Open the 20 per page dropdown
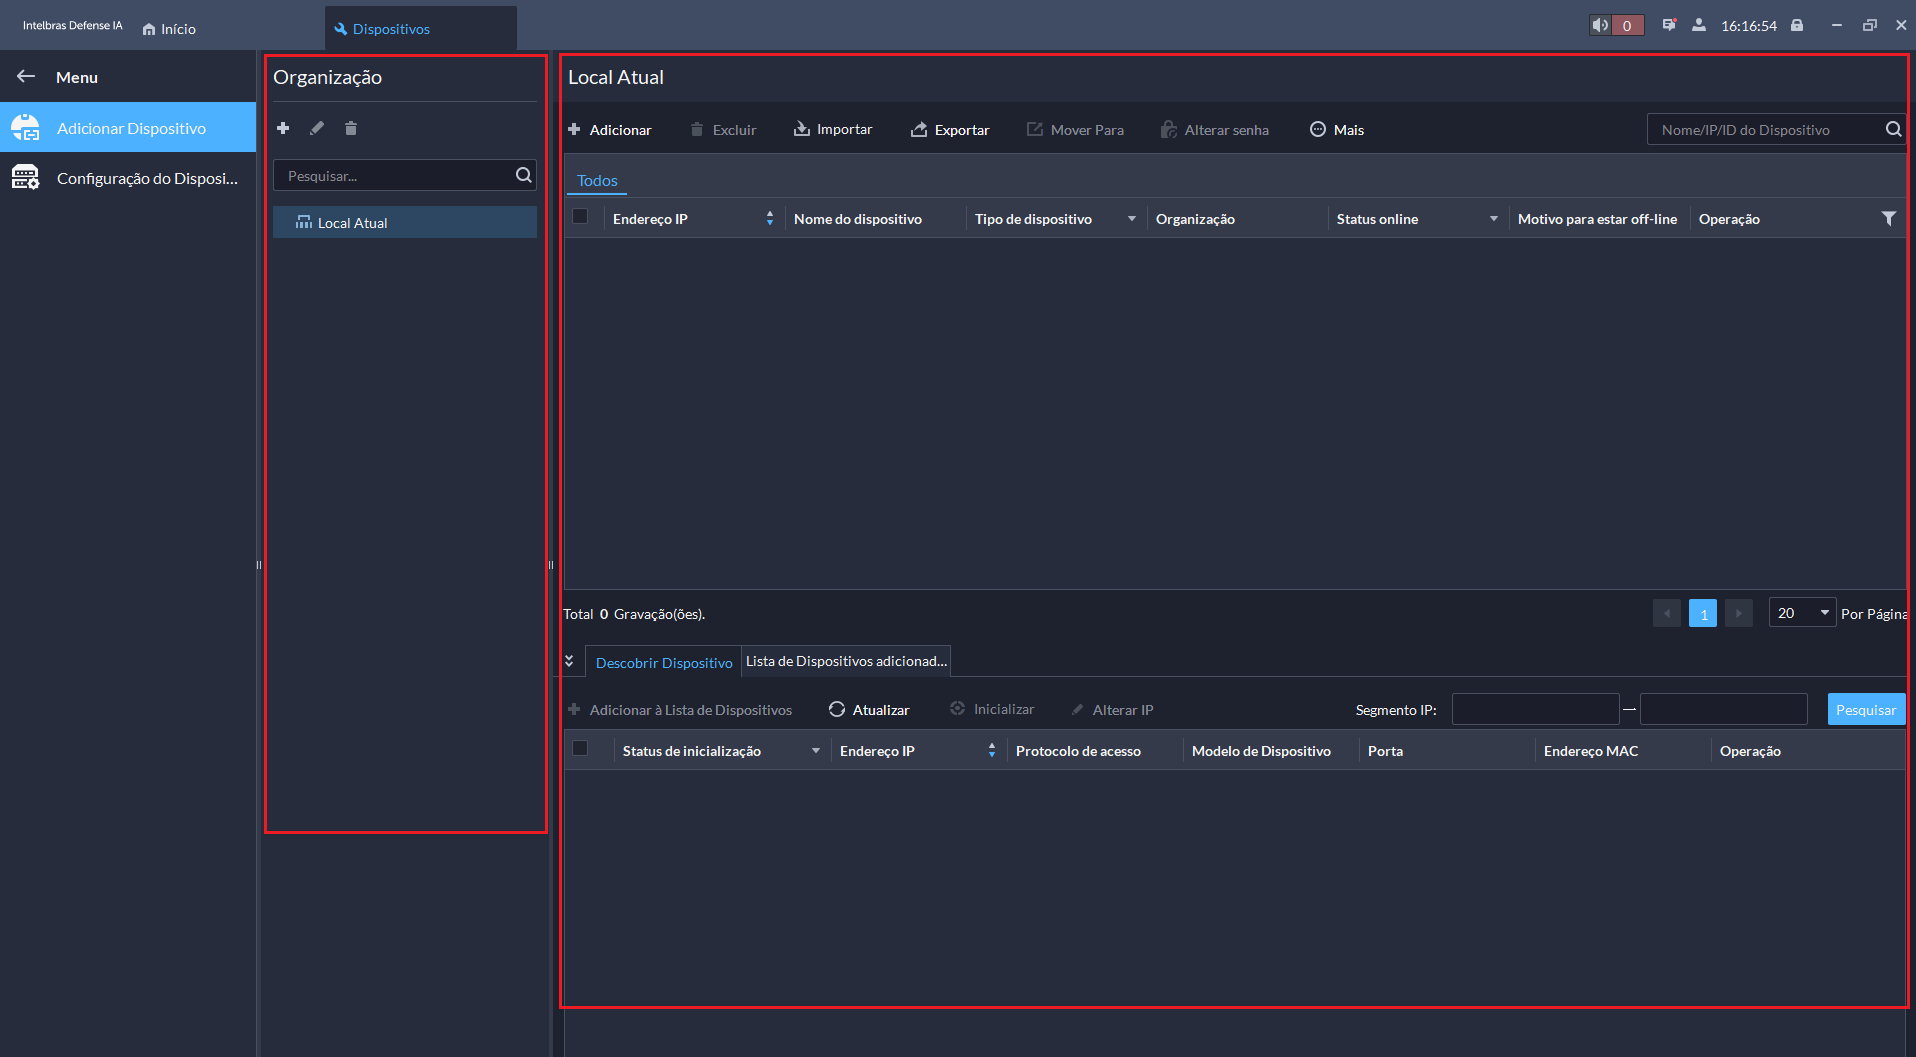Viewport: 1916px width, 1057px height. pyautogui.click(x=1802, y=613)
